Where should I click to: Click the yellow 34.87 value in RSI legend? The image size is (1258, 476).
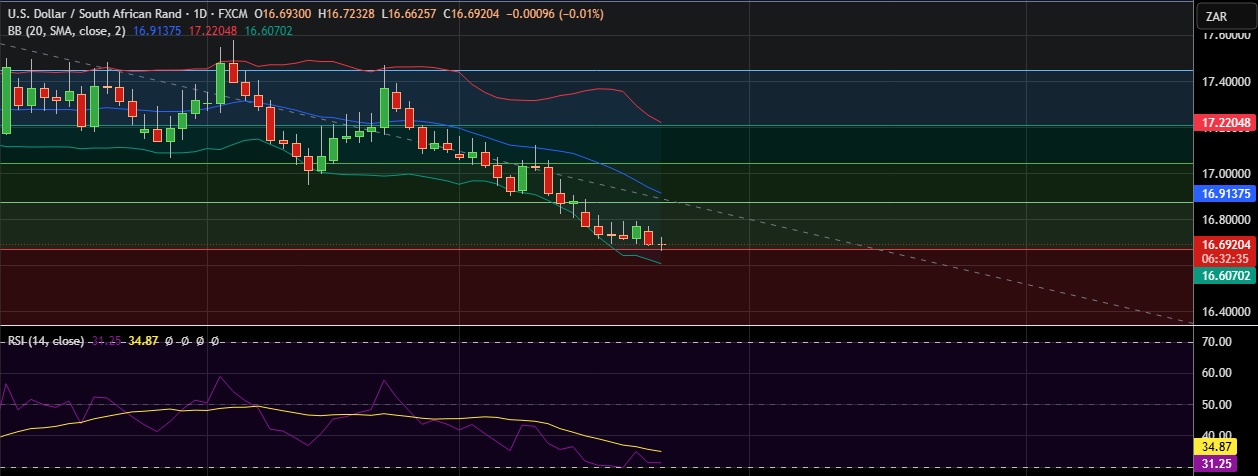click(x=143, y=341)
